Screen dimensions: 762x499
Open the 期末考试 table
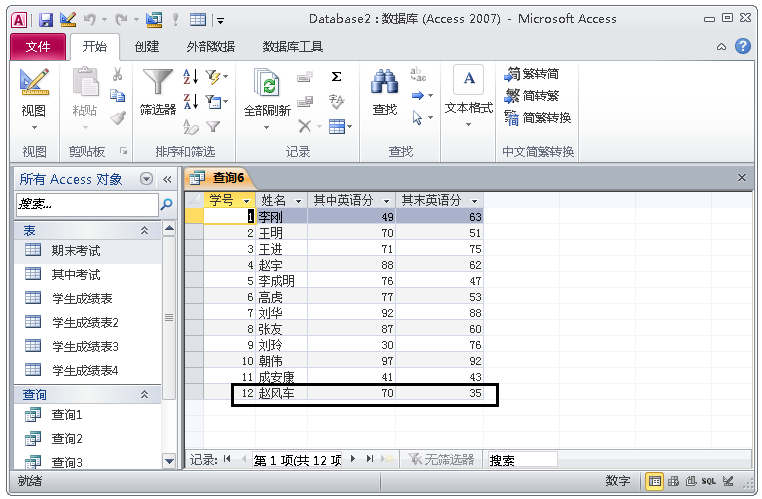point(87,251)
